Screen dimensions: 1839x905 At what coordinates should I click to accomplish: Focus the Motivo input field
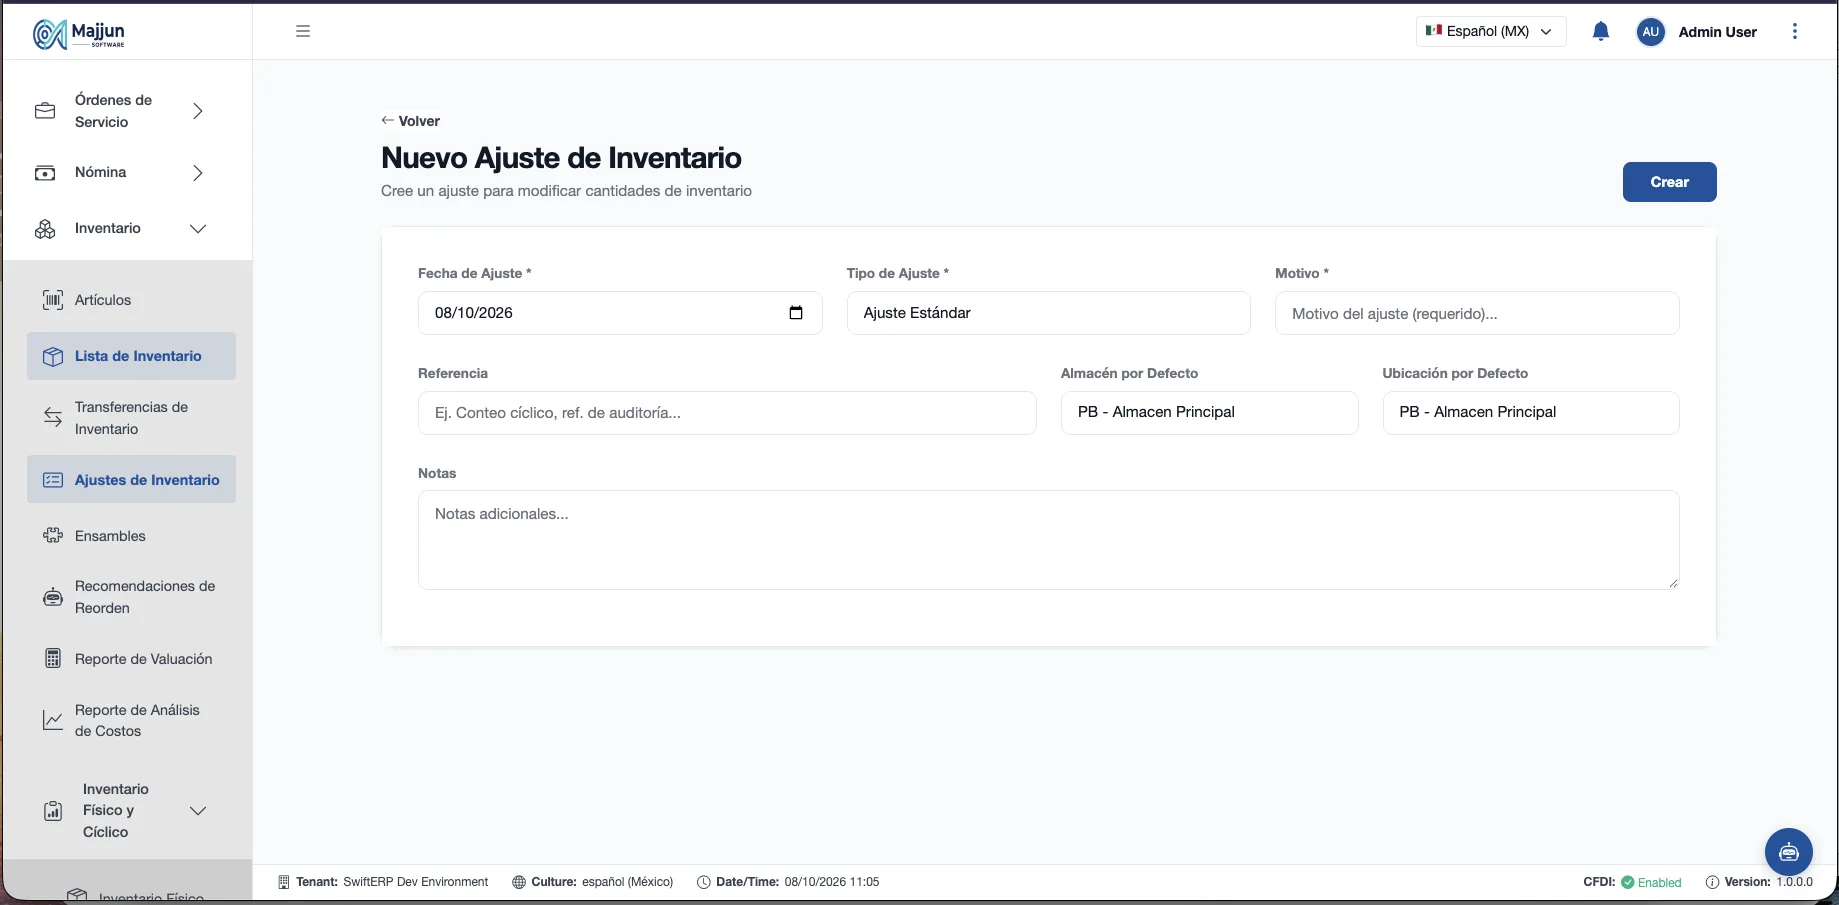point(1477,313)
